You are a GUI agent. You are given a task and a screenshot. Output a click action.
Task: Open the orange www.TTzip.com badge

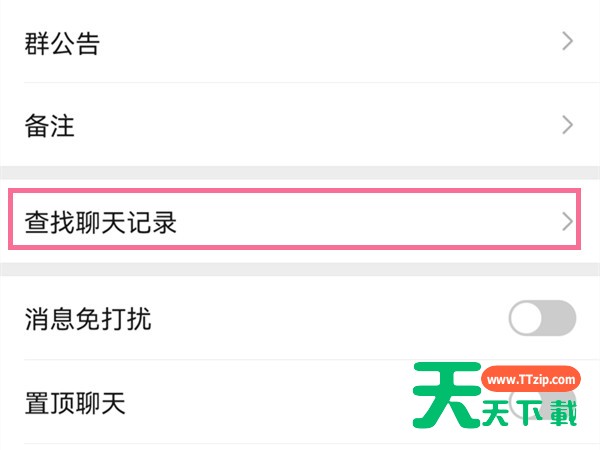click(531, 379)
